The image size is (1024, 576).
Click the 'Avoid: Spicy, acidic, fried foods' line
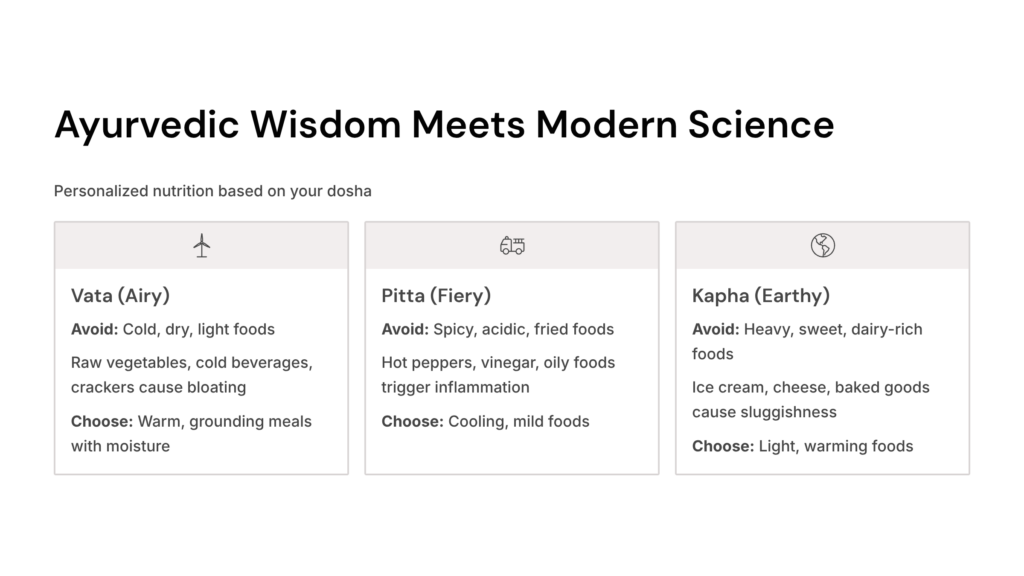click(497, 329)
